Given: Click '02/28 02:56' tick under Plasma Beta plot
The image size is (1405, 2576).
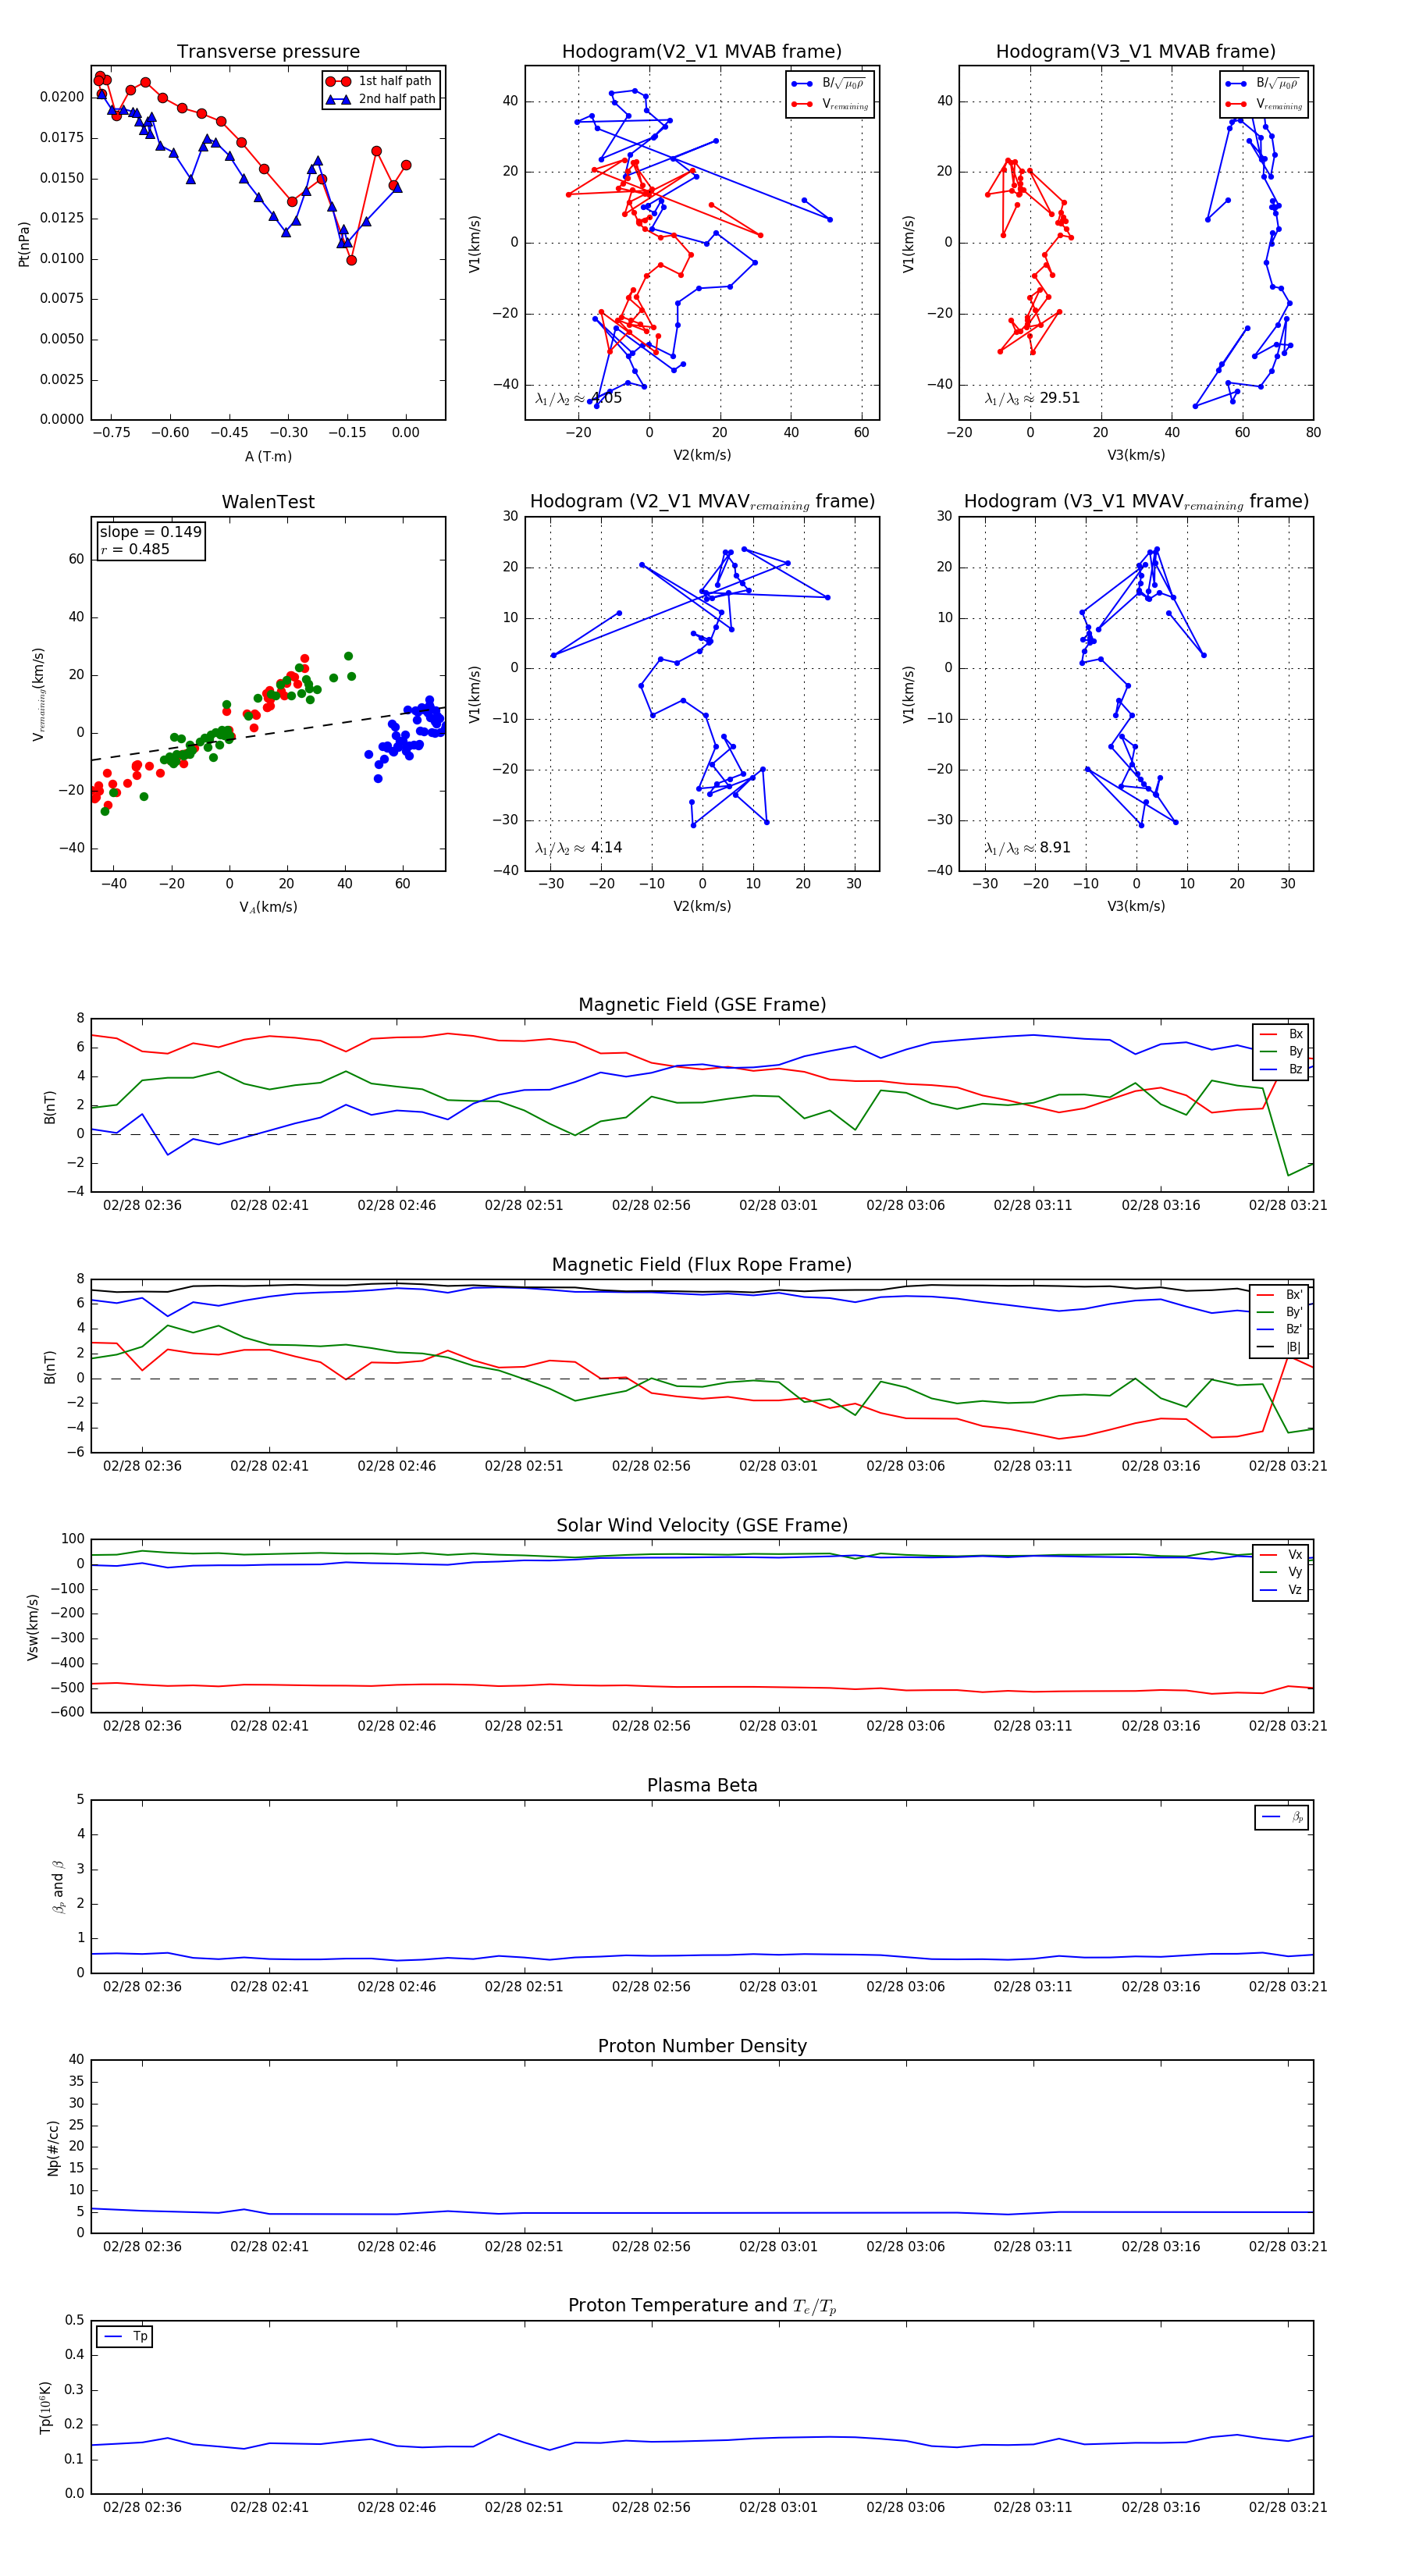Looking at the screenshot, I should click(651, 1986).
